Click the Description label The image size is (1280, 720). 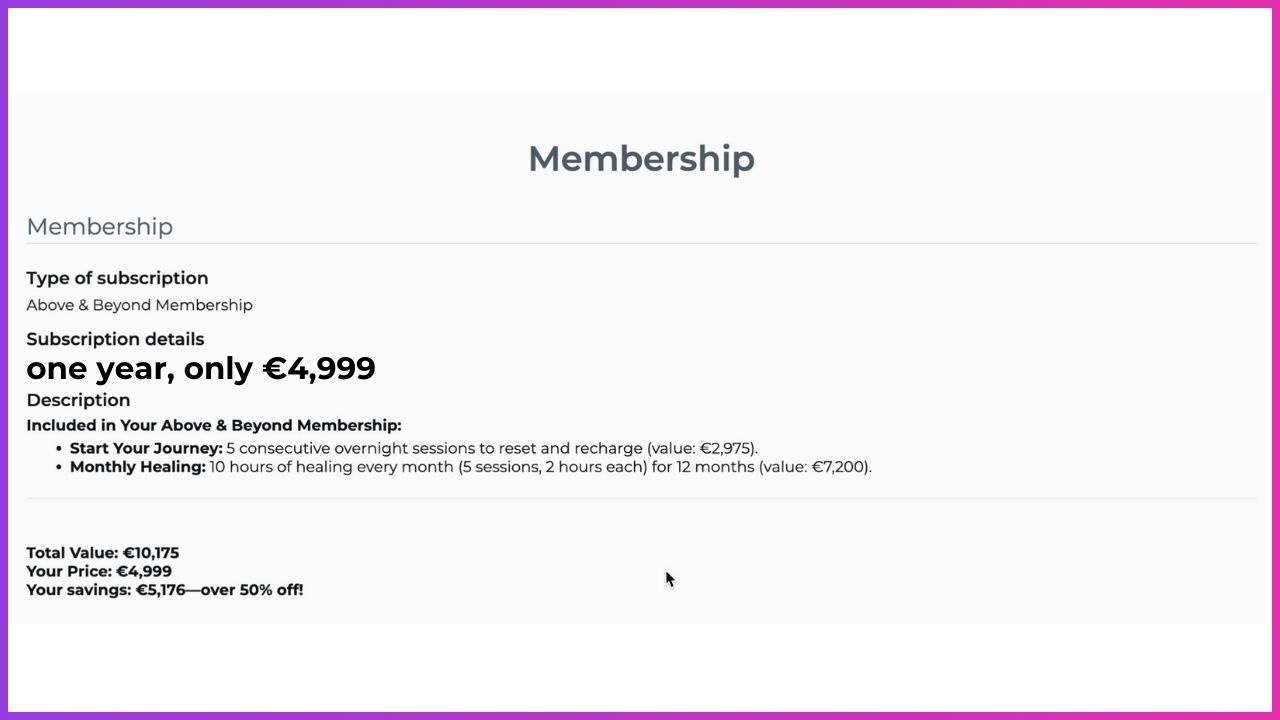78,400
